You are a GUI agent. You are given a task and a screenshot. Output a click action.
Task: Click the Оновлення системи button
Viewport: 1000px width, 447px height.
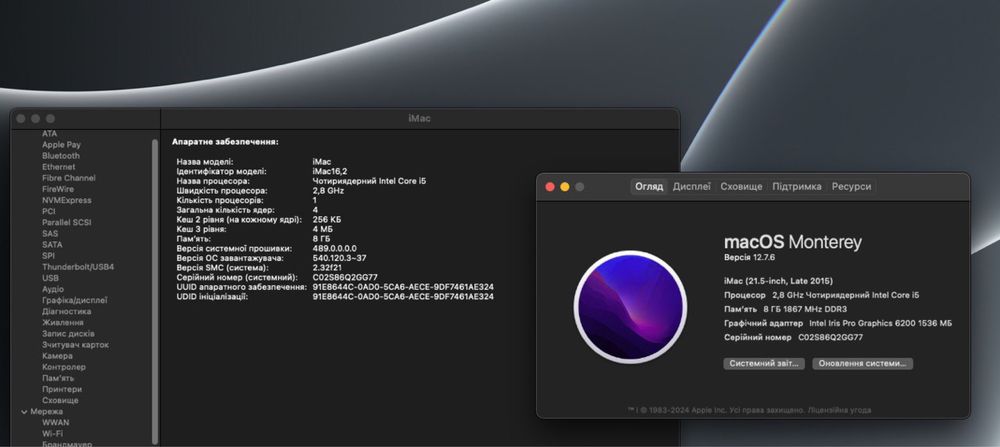[x=862, y=363]
